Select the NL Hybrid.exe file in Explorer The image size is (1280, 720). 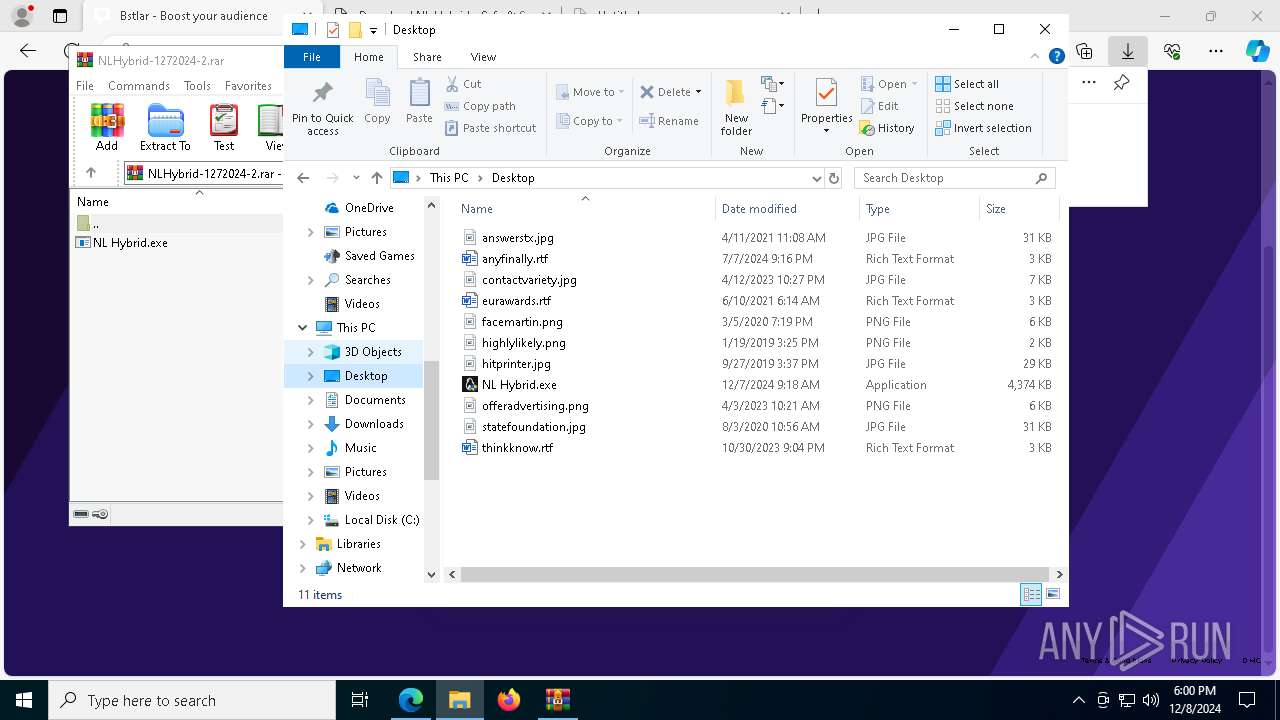[x=519, y=385]
